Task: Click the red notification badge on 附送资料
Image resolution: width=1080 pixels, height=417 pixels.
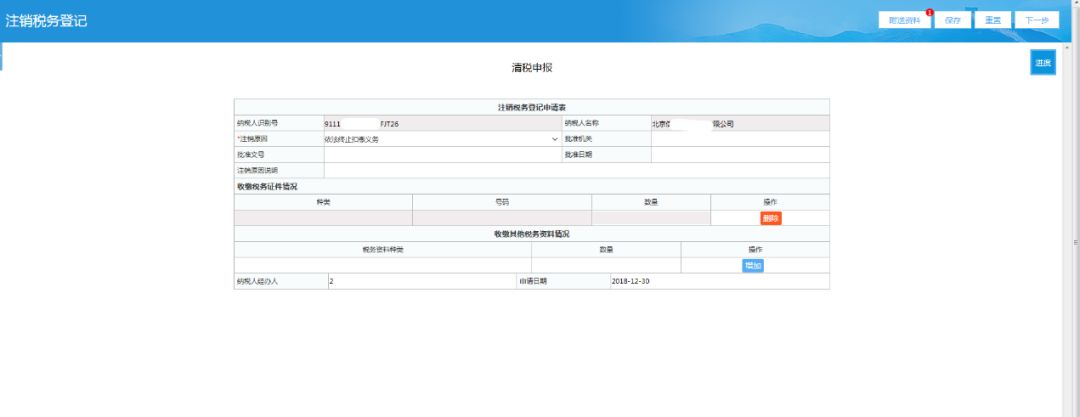Action: tap(929, 12)
